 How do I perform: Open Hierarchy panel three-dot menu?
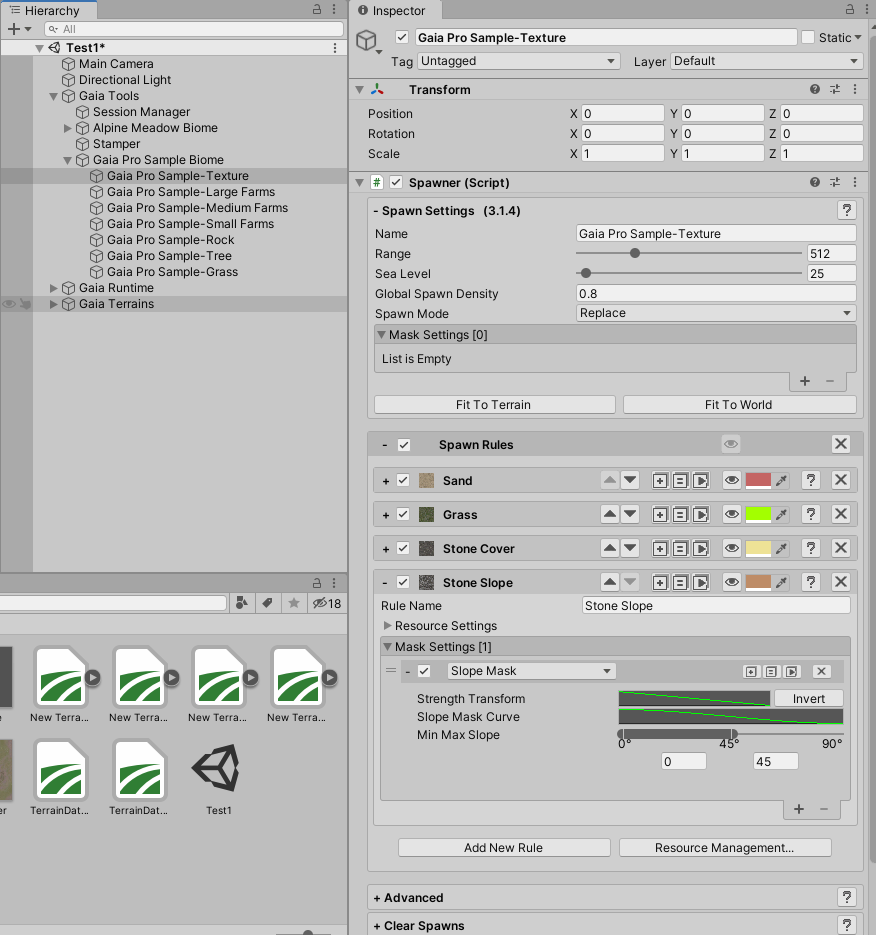[334, 10]
